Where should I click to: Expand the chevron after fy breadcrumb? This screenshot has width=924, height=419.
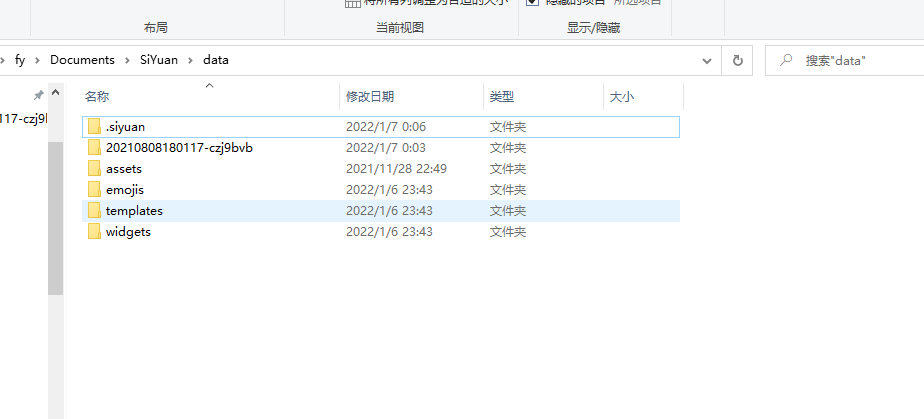coord(38,60)
